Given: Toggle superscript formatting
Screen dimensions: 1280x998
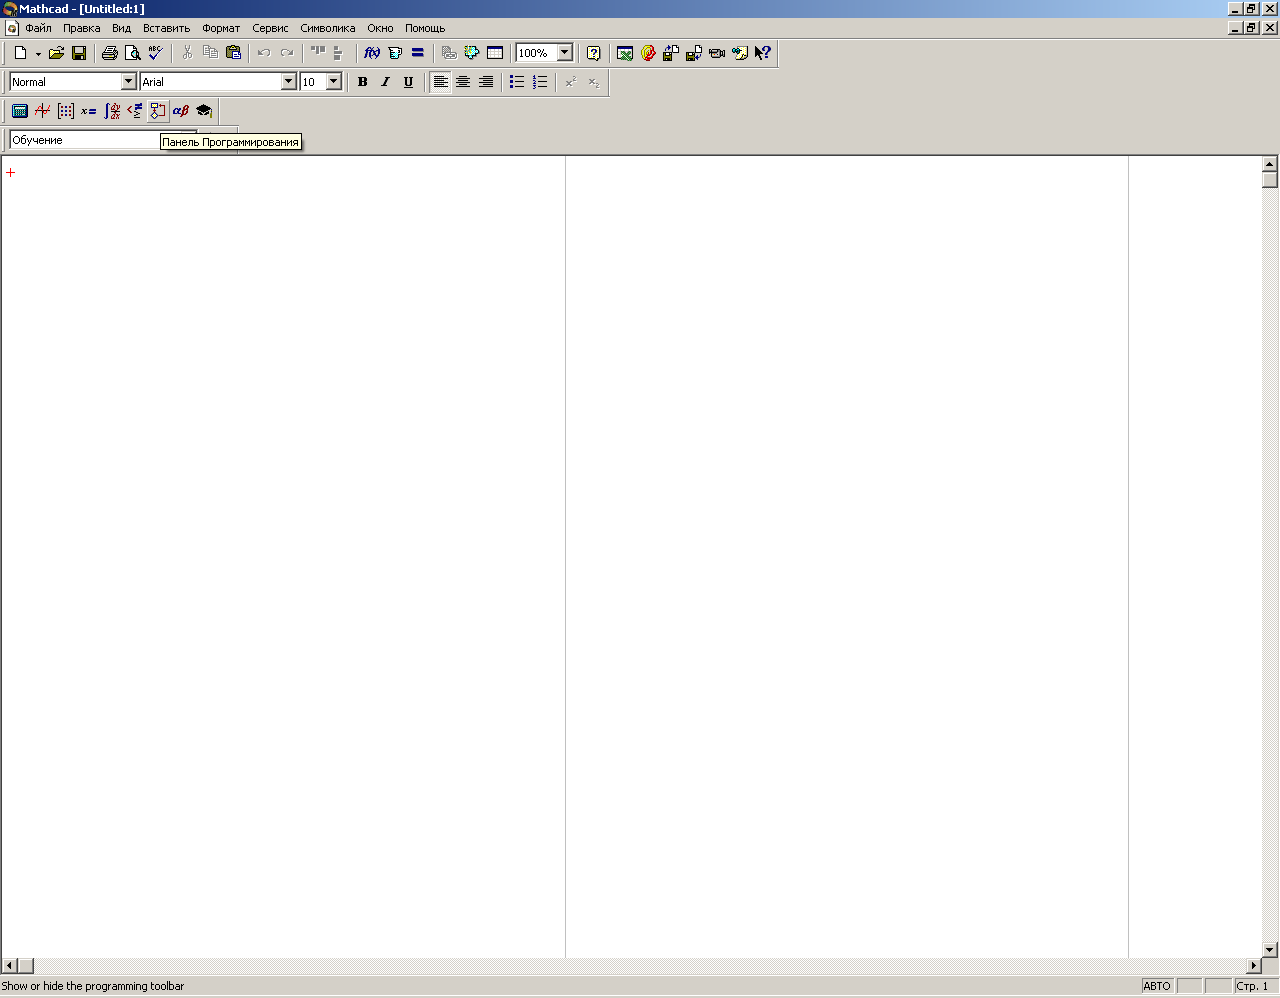Looking at the screenshot, I should (x=571, y=82).
